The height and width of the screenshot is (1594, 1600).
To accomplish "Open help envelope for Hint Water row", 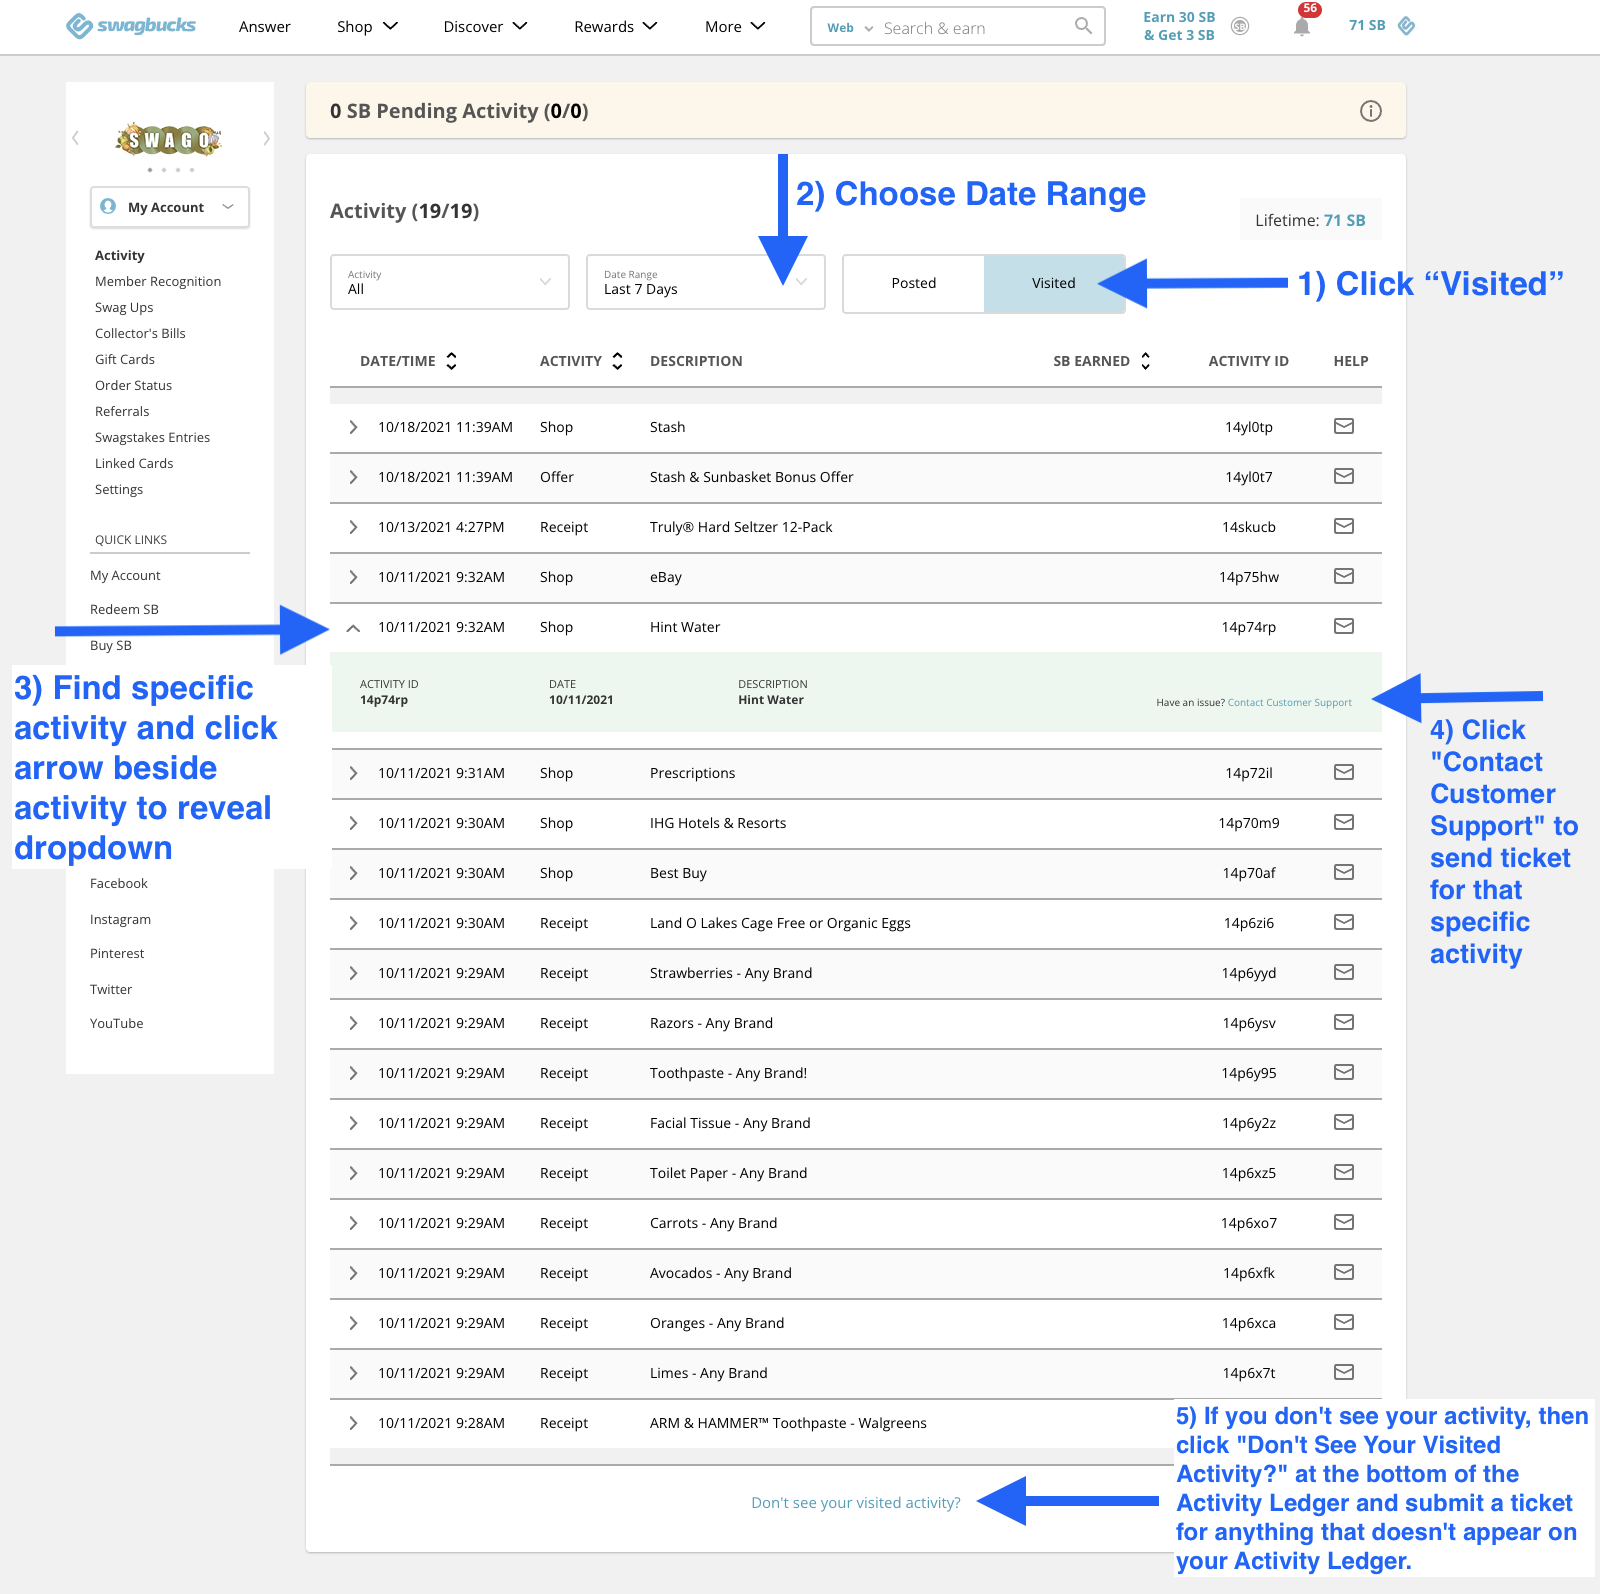I will pos(1344,626).
